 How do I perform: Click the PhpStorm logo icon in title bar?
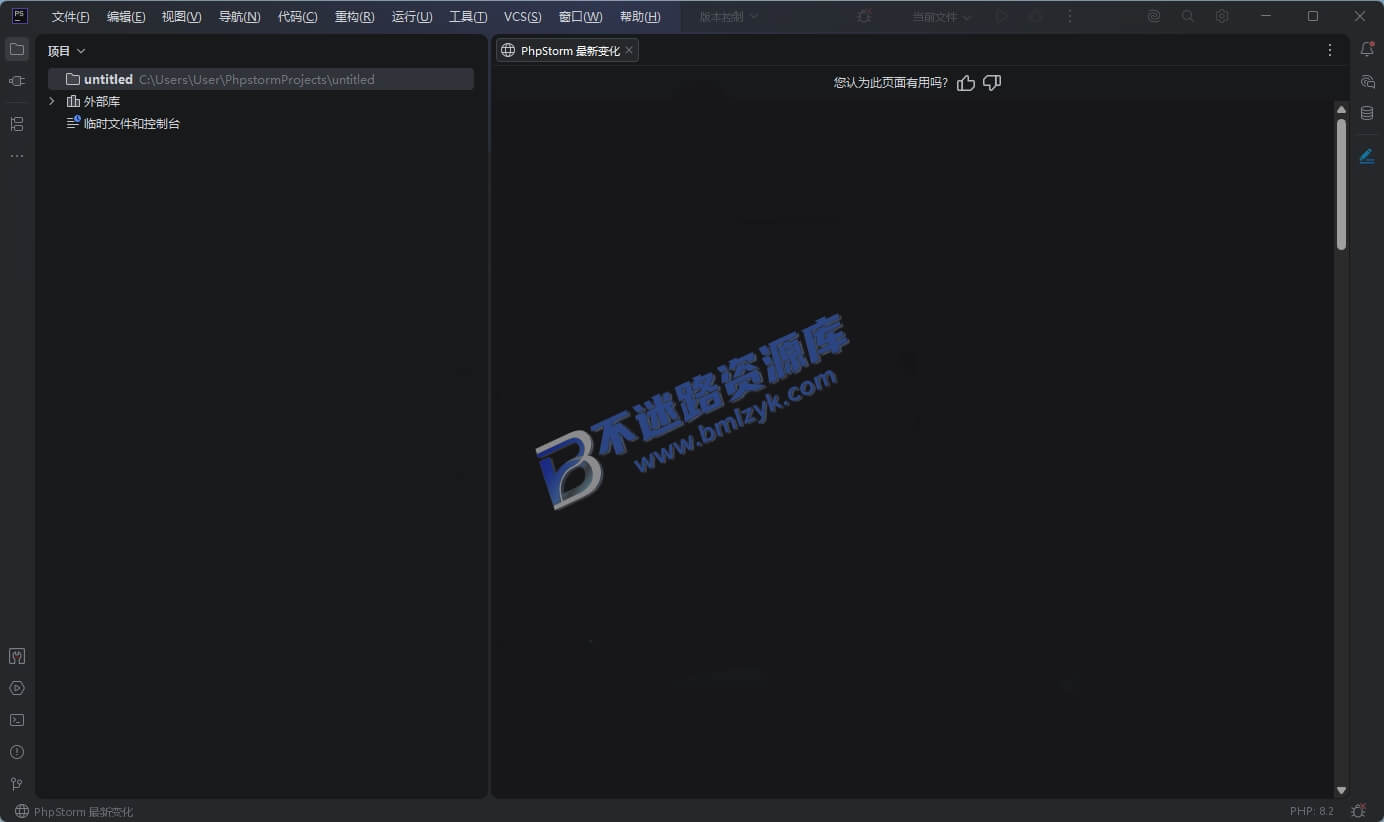19,16
